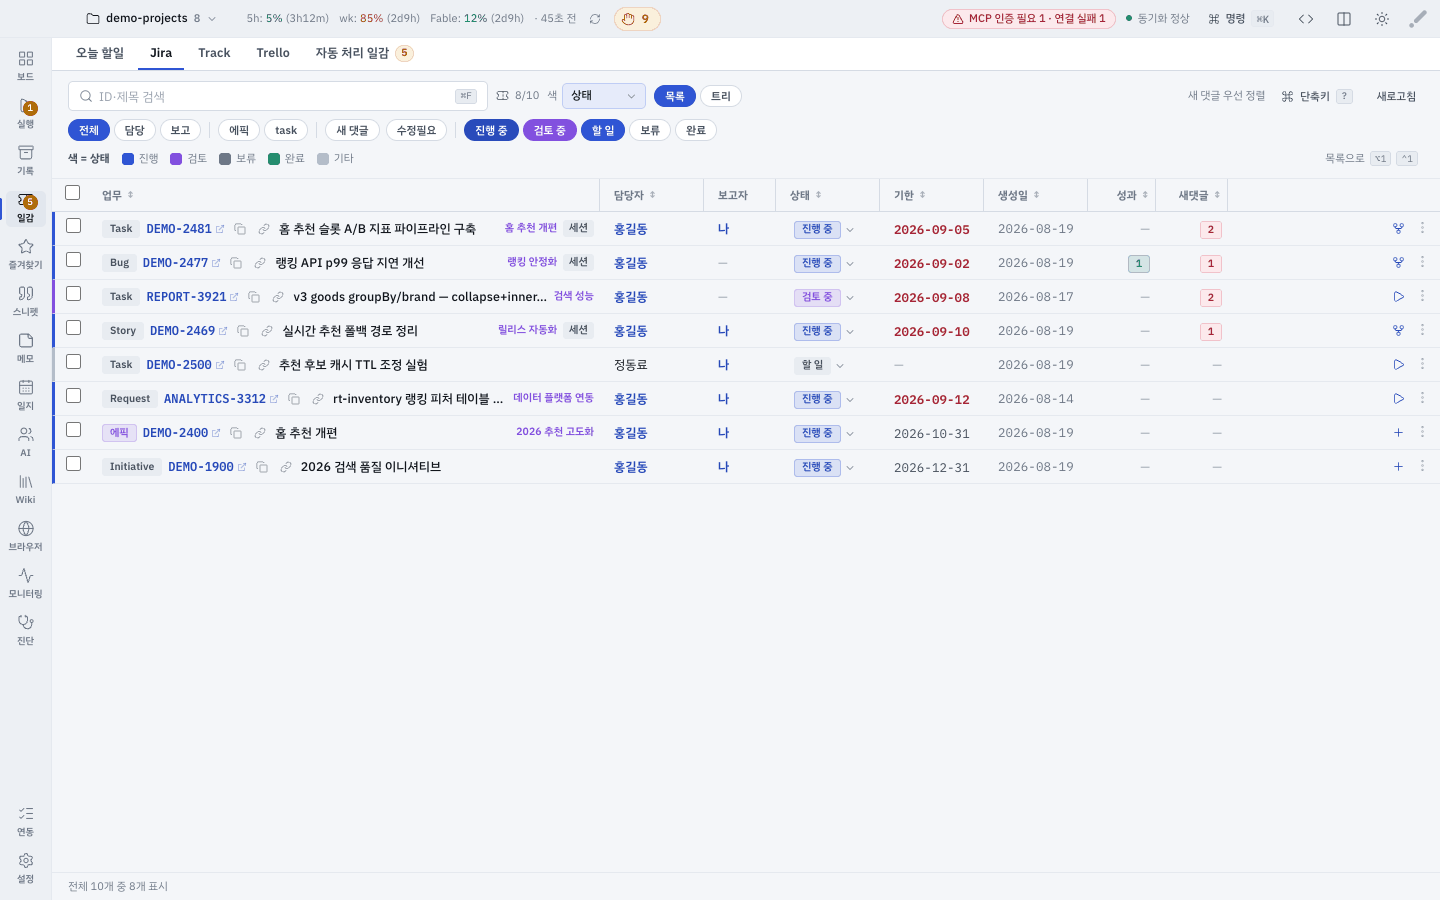
Task: Open the 즐겨찾기 star icon in sidebar
Action: pos(25,254)
